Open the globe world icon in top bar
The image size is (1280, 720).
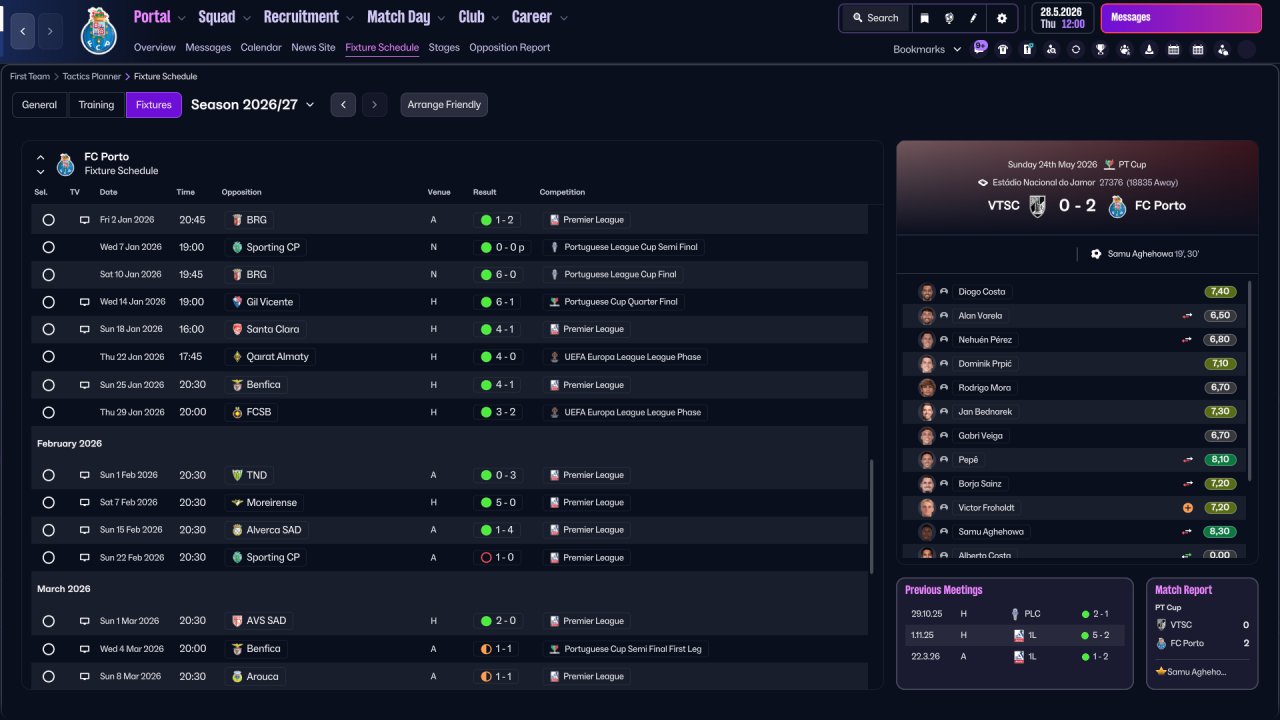(x=949, y=18)
